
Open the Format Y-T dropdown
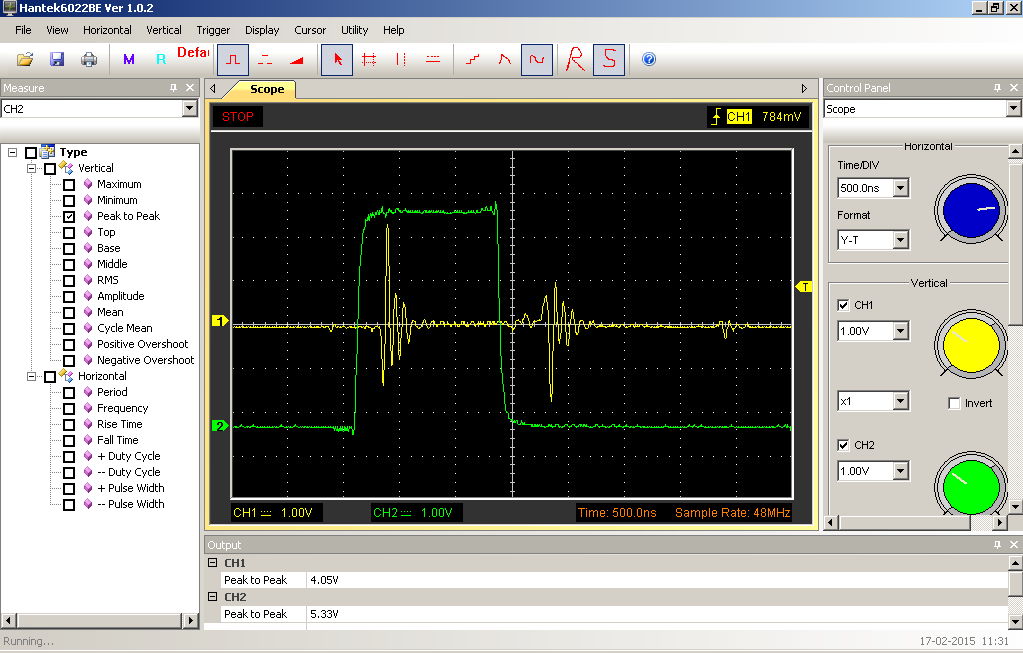click(900, 240)
